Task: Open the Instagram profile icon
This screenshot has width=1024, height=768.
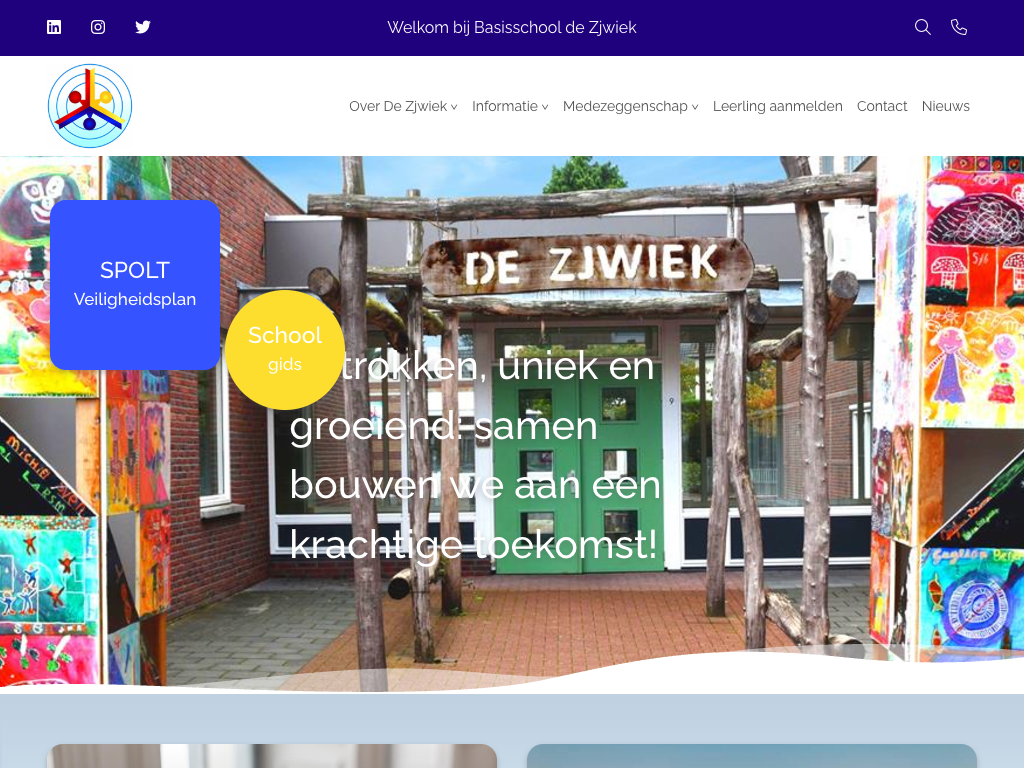Action: click(x=98, y=27)
